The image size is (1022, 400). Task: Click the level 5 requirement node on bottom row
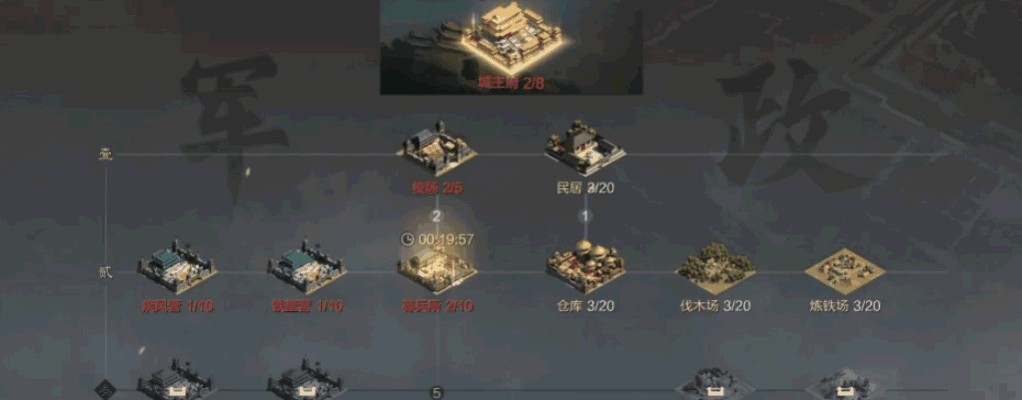click(437, 393)
